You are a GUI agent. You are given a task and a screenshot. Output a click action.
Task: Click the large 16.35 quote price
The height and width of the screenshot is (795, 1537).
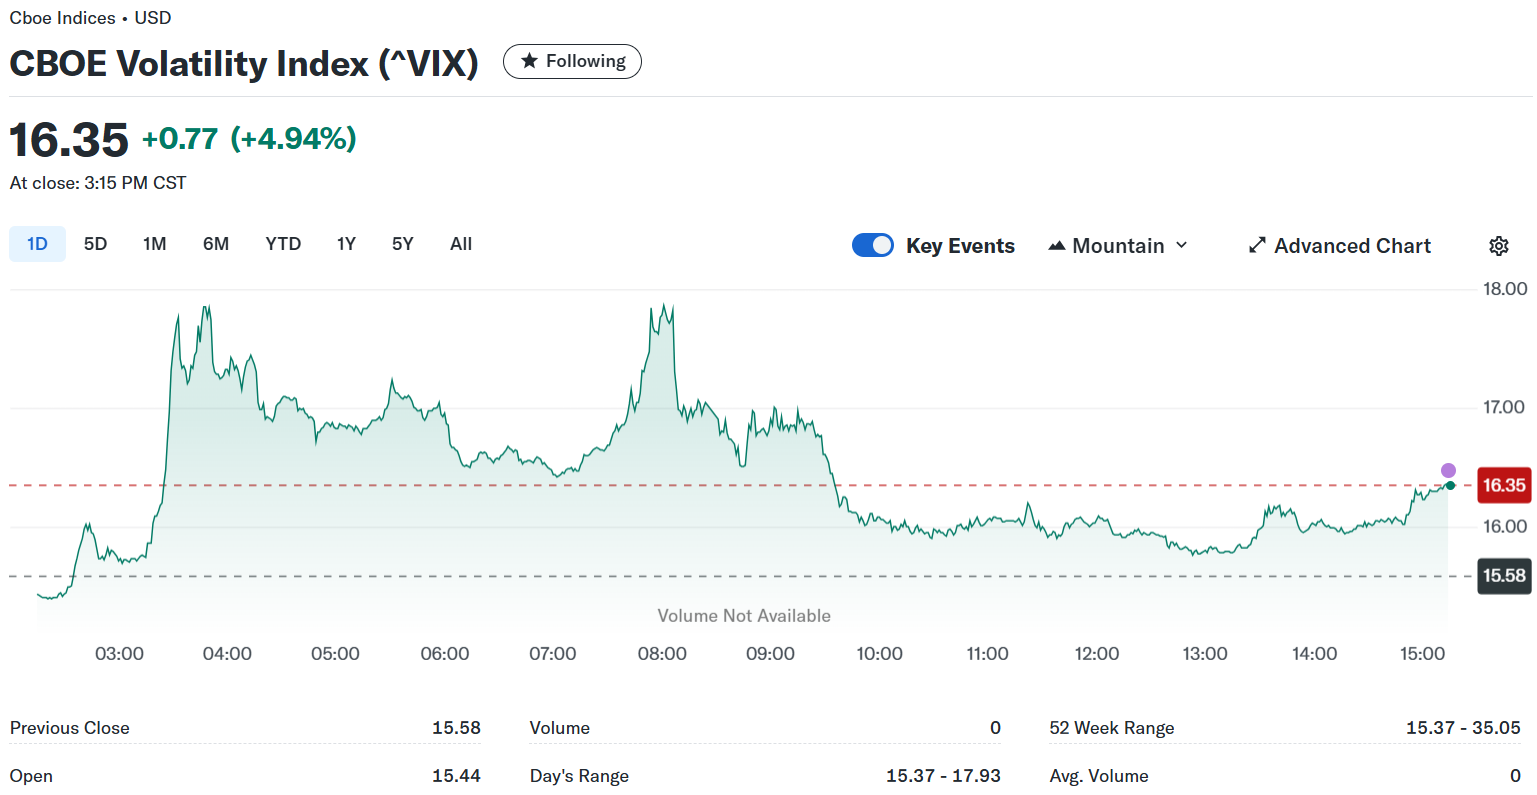pos(69,139)
